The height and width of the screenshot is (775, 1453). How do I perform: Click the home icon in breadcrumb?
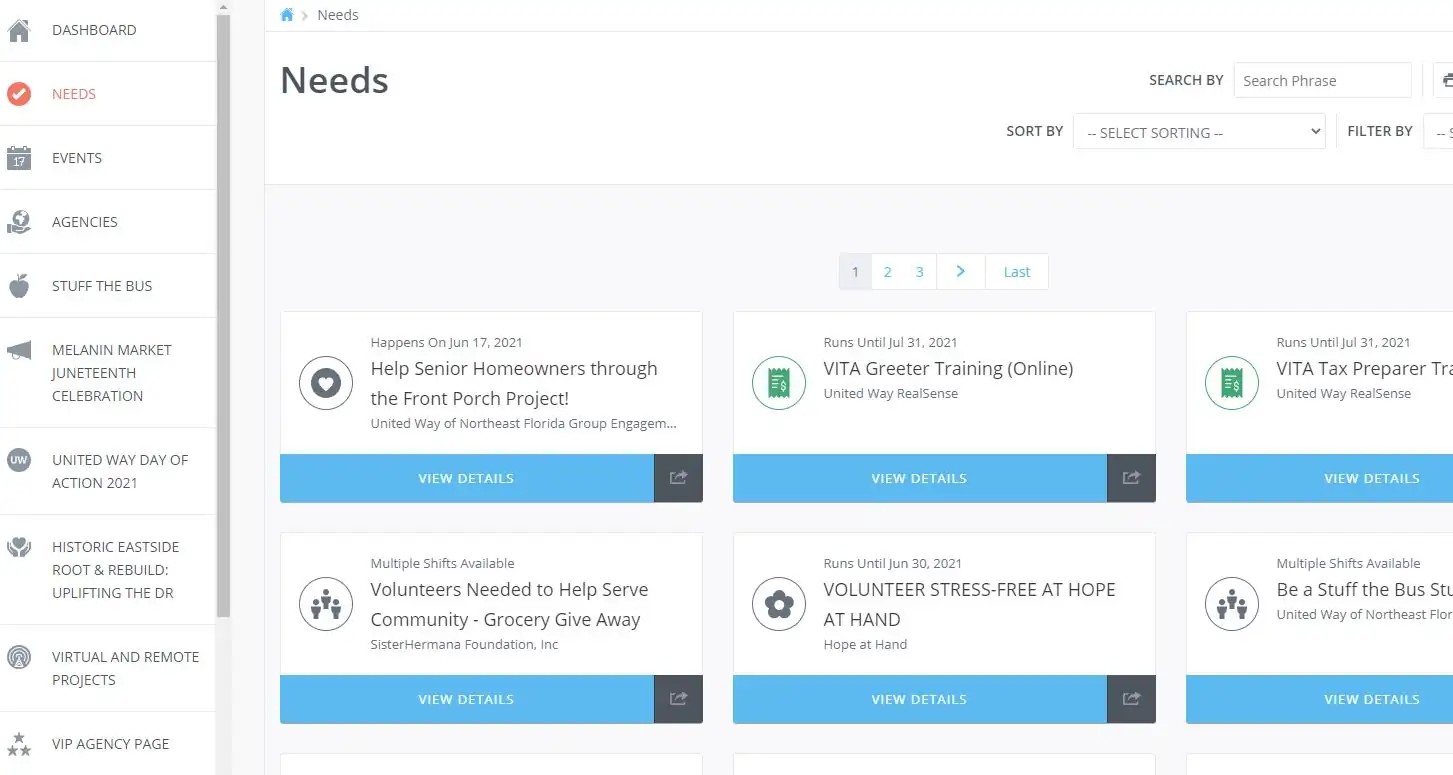tap(287, 15)
